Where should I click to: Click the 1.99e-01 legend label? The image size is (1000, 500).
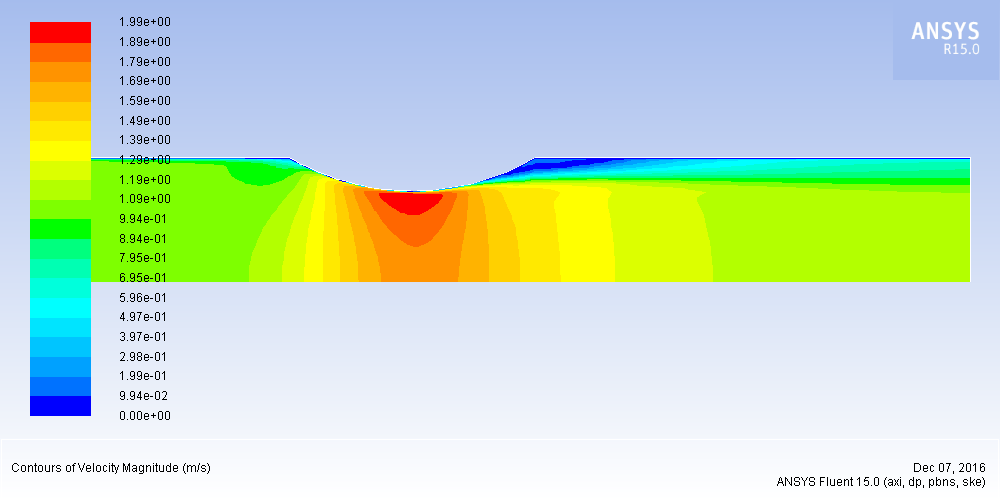pos(145,375)
